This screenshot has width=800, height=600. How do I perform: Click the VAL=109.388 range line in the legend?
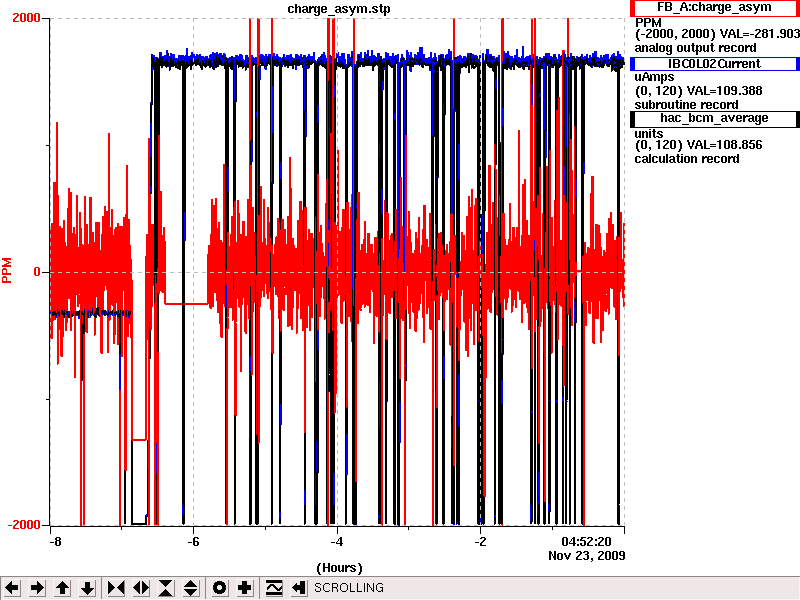coord(698,91)
